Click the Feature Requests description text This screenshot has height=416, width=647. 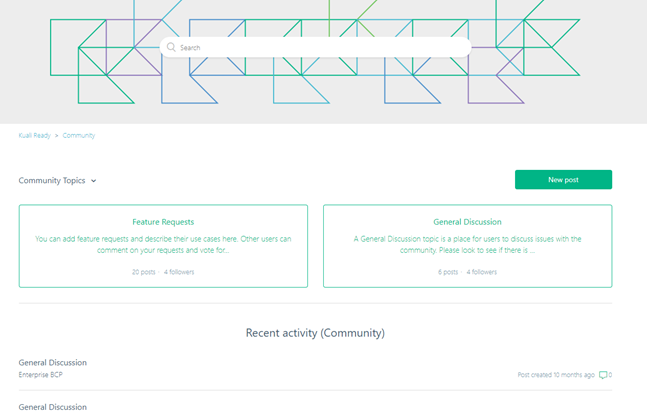point(163,244)
